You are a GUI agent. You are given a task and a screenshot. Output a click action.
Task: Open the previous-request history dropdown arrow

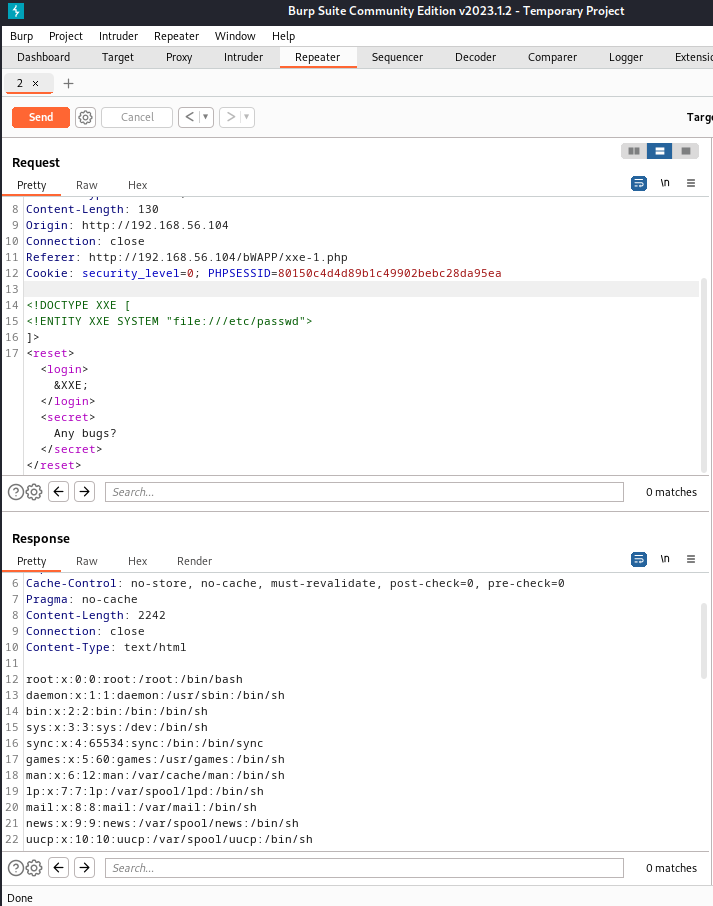point(206,117)
